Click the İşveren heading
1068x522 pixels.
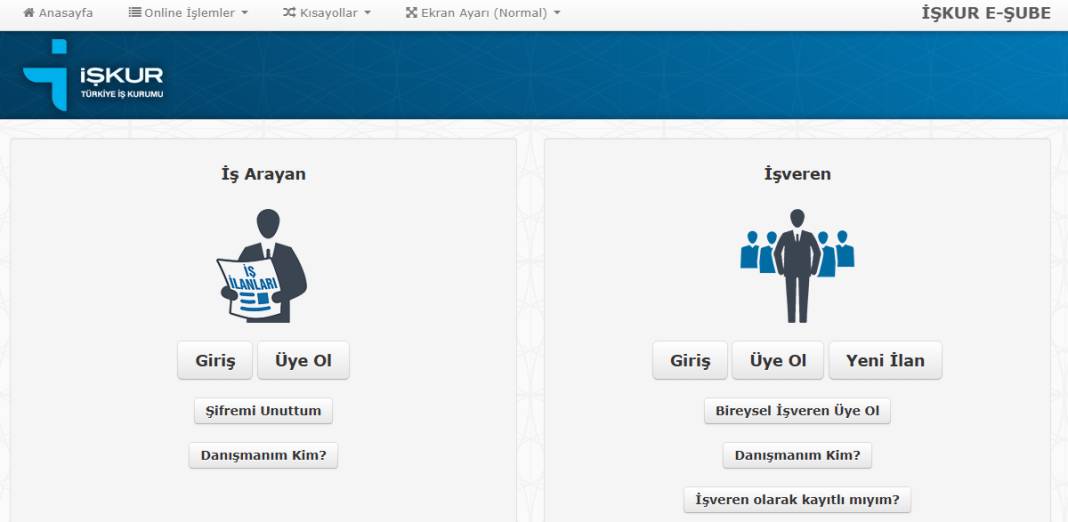[798, 174]
